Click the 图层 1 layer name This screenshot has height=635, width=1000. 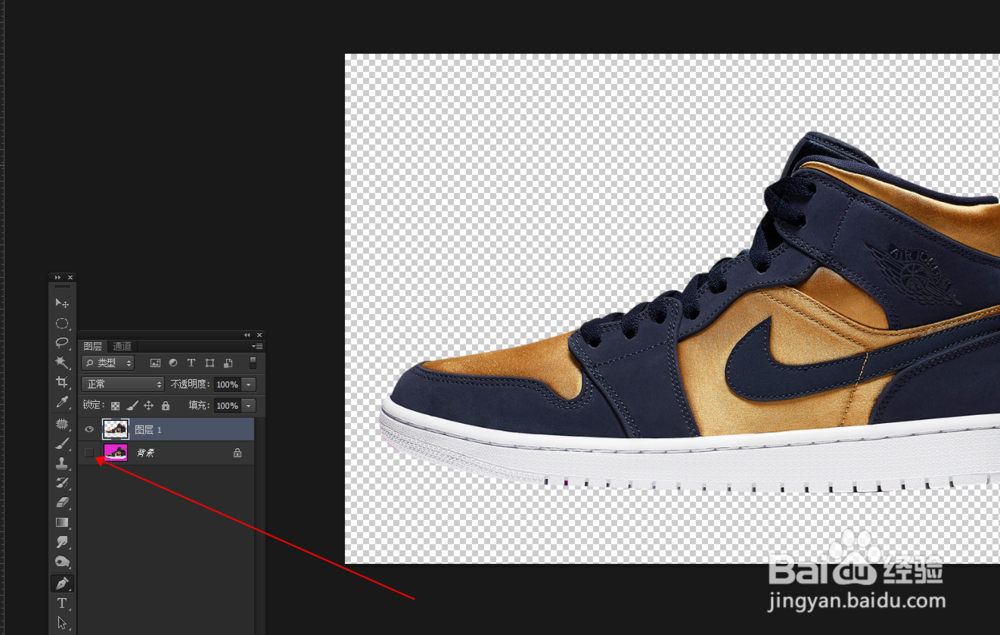point(148,430)
